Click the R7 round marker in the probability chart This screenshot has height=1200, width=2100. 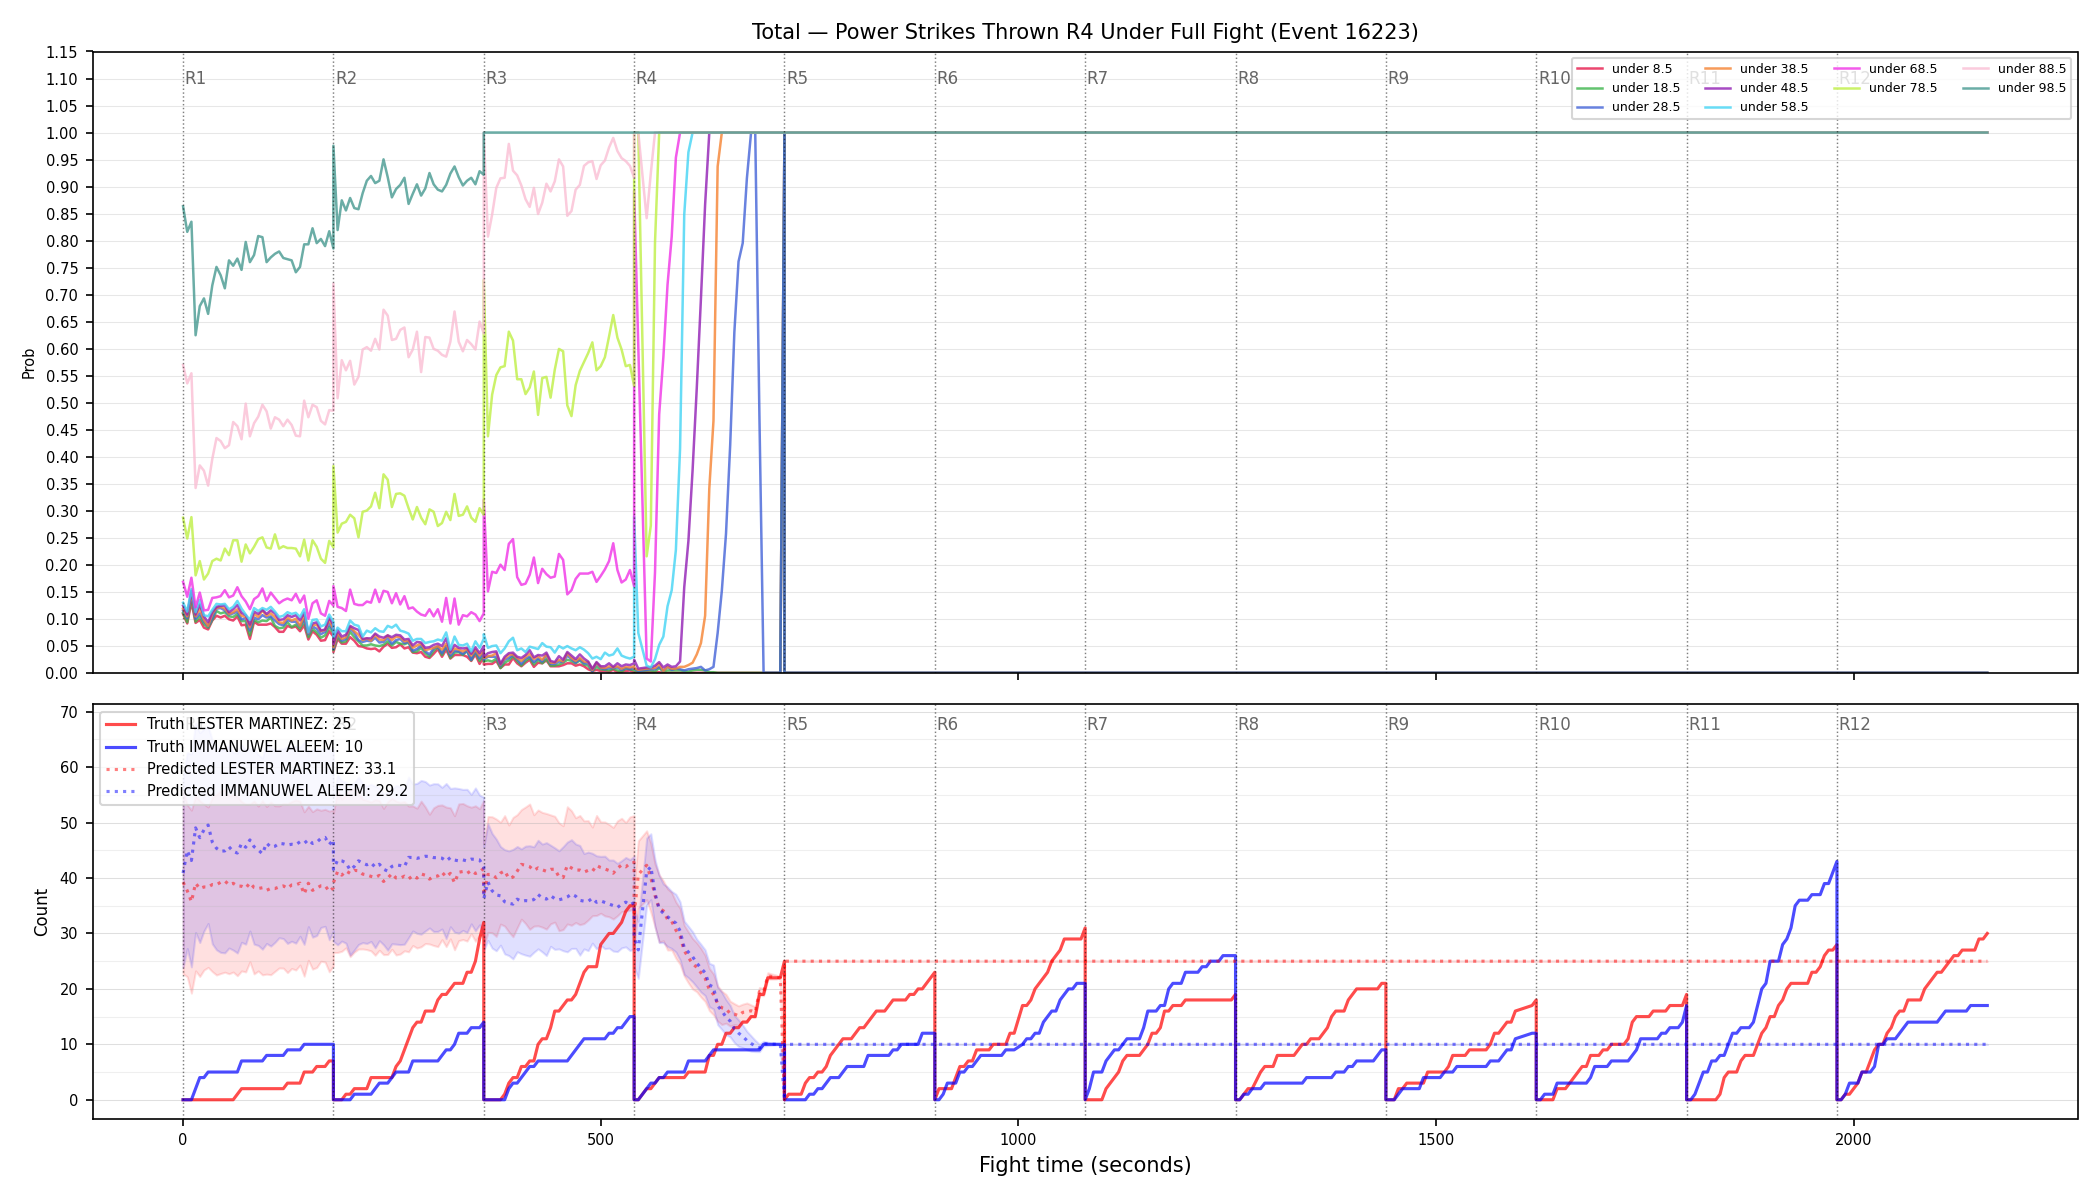[x=1098, y=78]
